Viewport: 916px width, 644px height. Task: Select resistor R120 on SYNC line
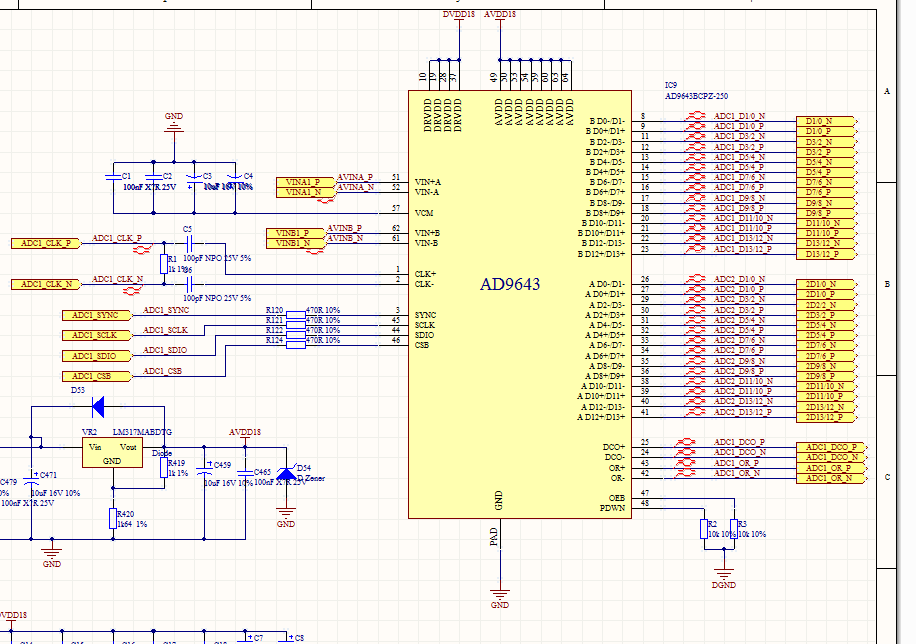296,315
